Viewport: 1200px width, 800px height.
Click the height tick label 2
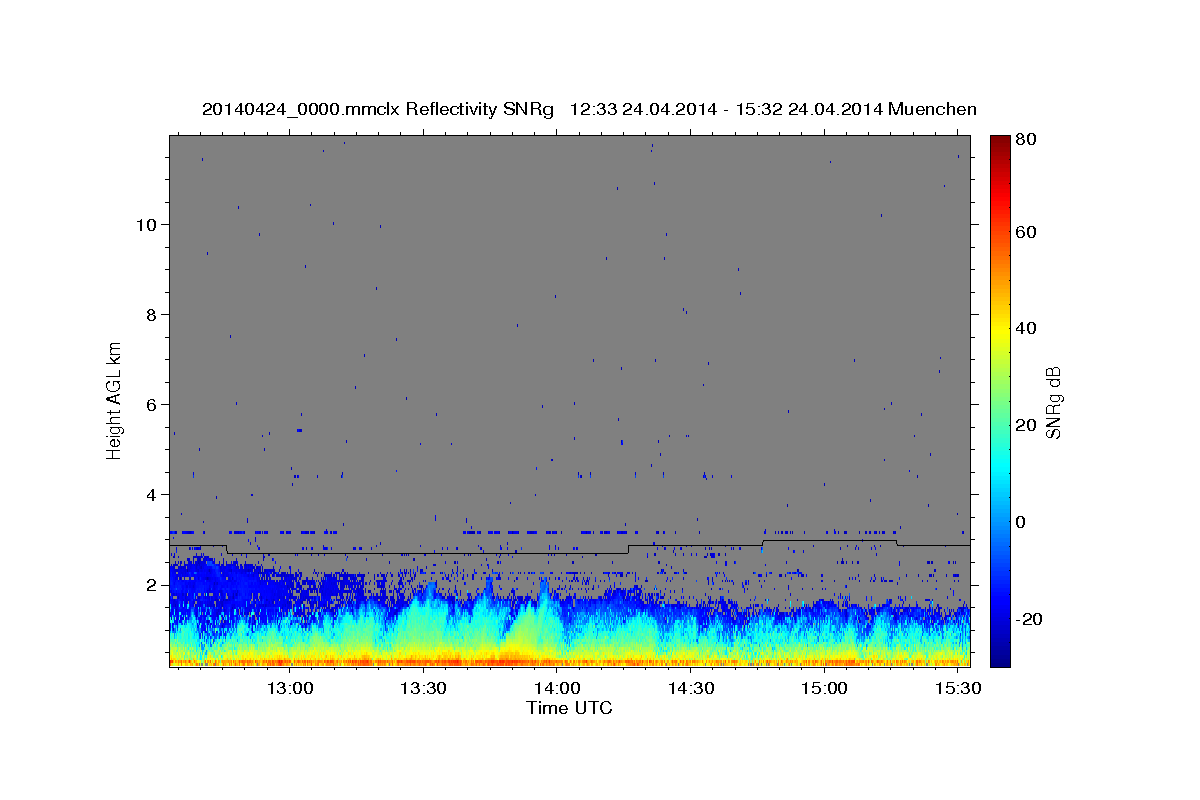coord(152,585)
